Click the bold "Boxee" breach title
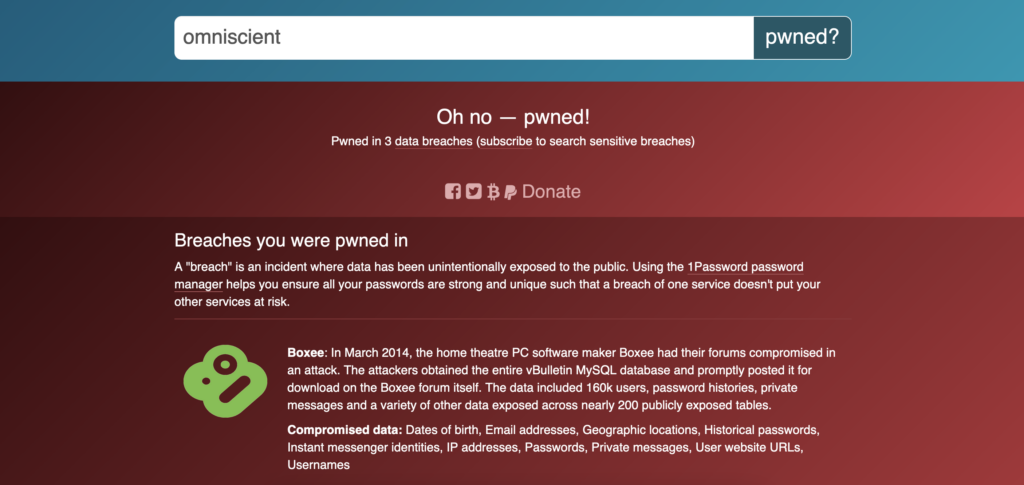1024x485 pixels. pos(305,353)
